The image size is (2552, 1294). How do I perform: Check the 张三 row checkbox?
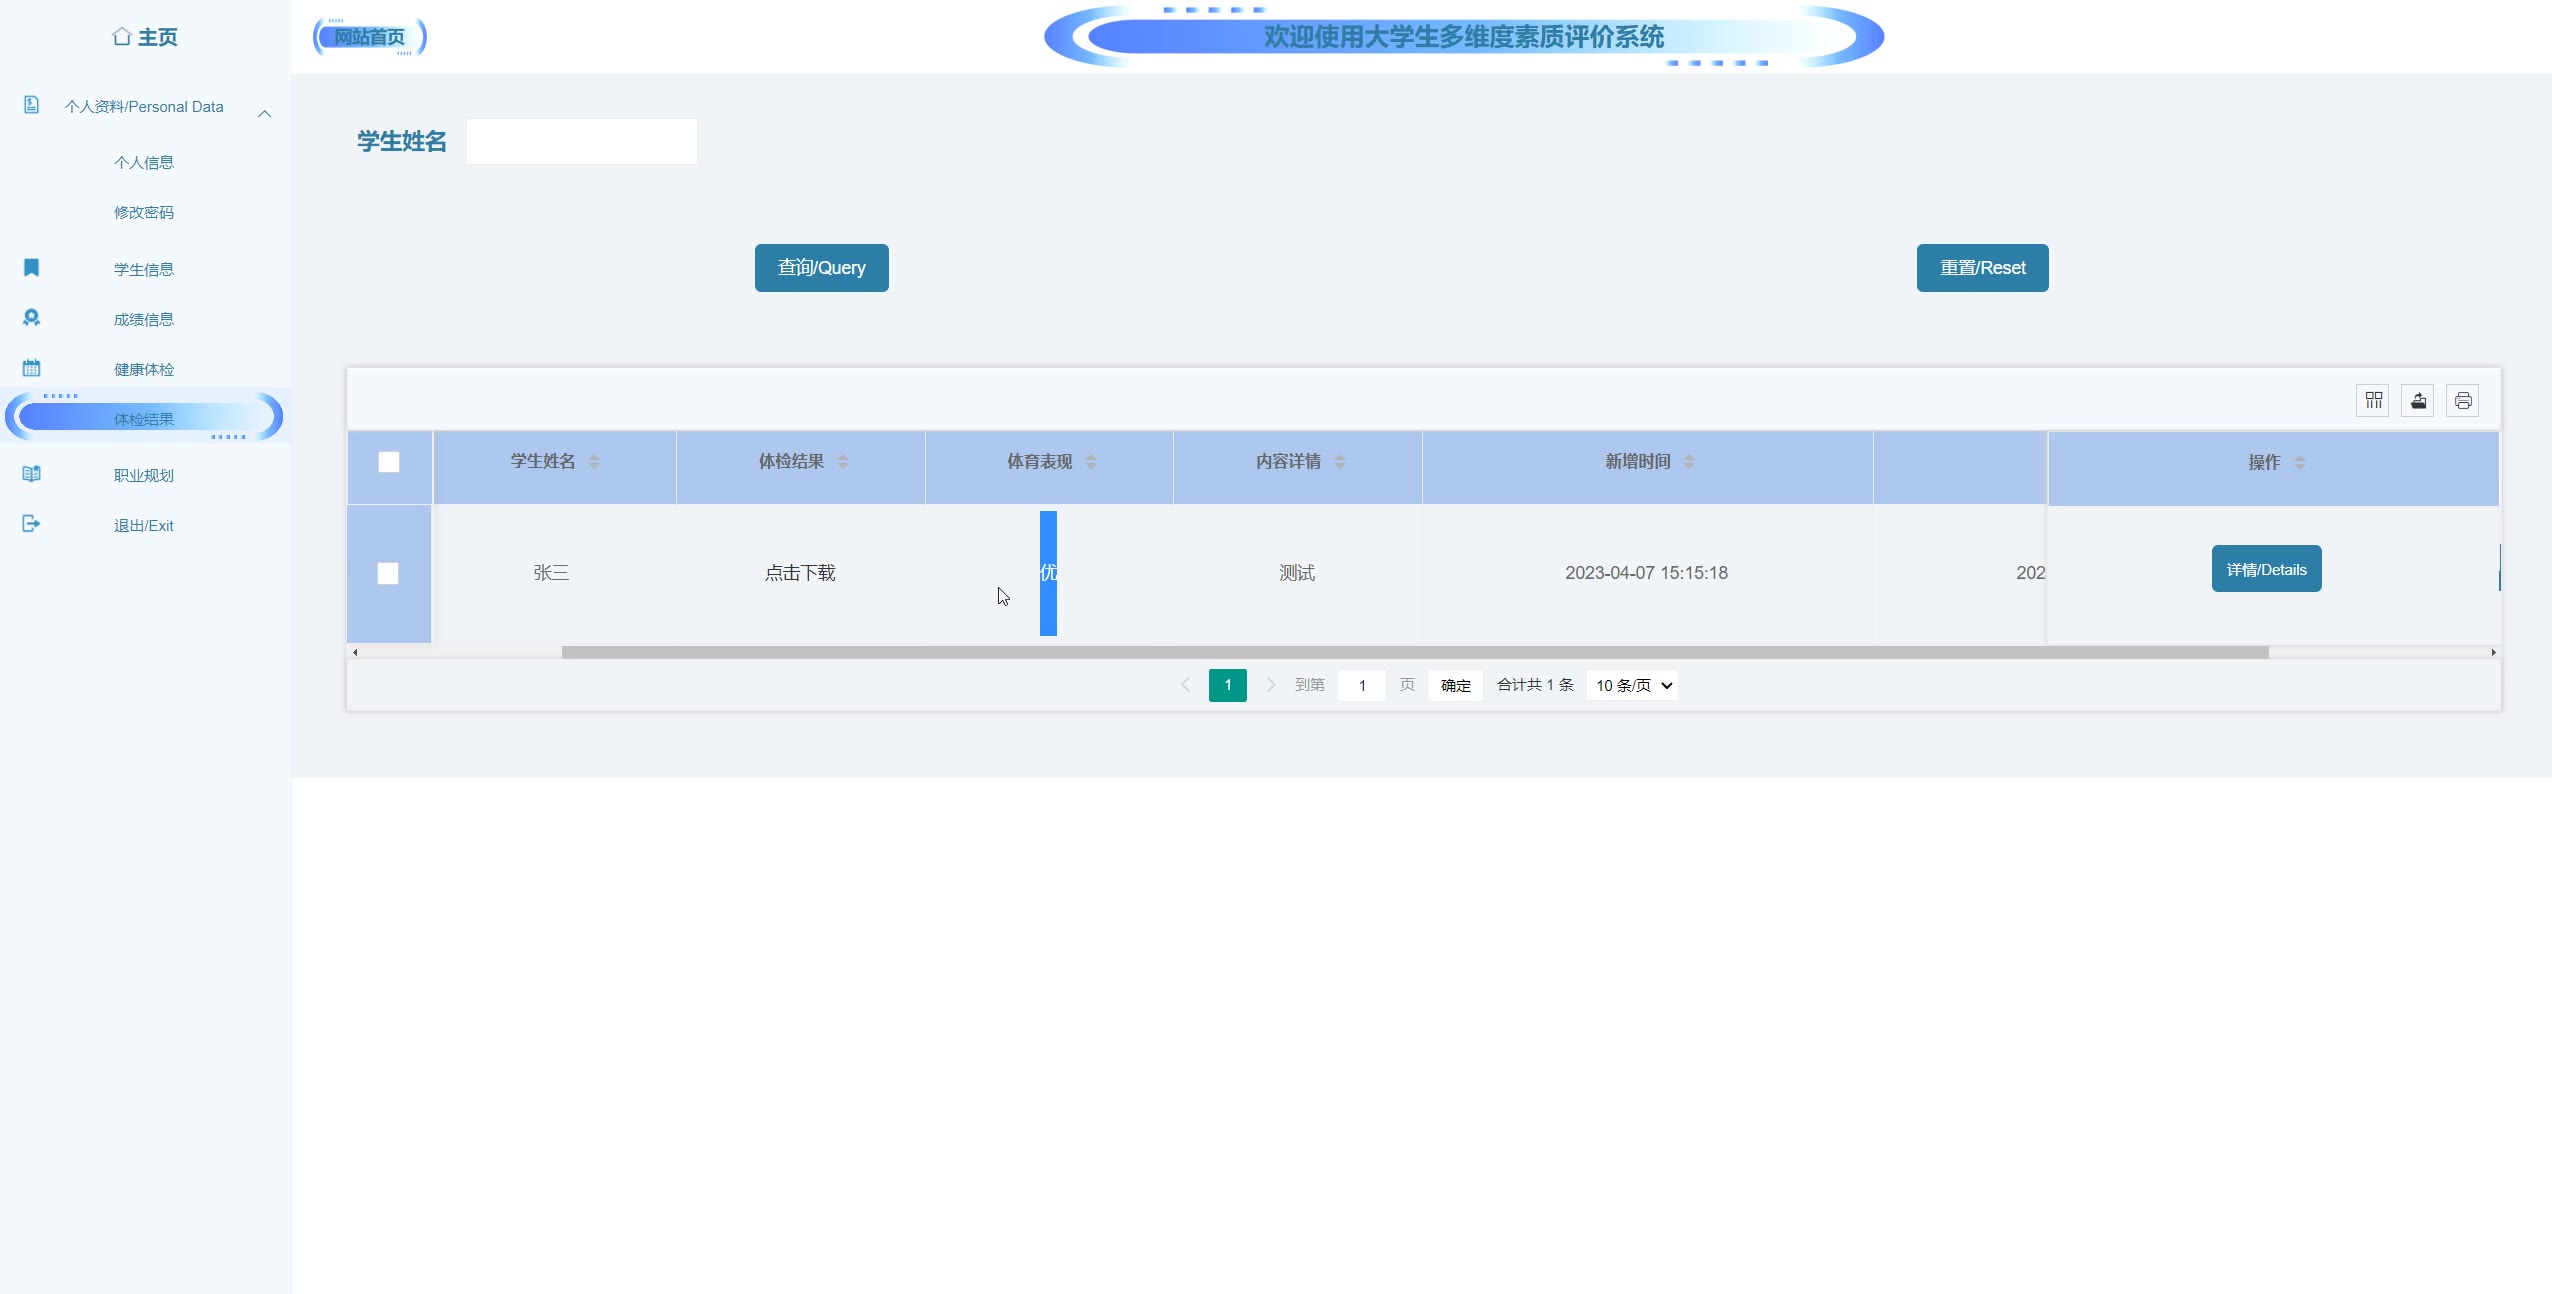(388, 573)
